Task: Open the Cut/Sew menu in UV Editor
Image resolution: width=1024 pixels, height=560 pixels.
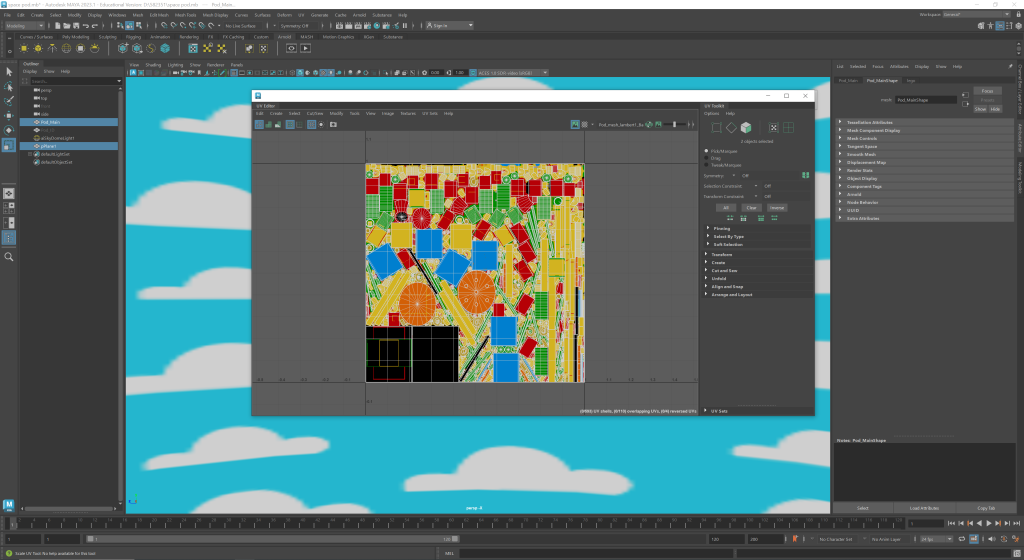Action: pos(315,114)
